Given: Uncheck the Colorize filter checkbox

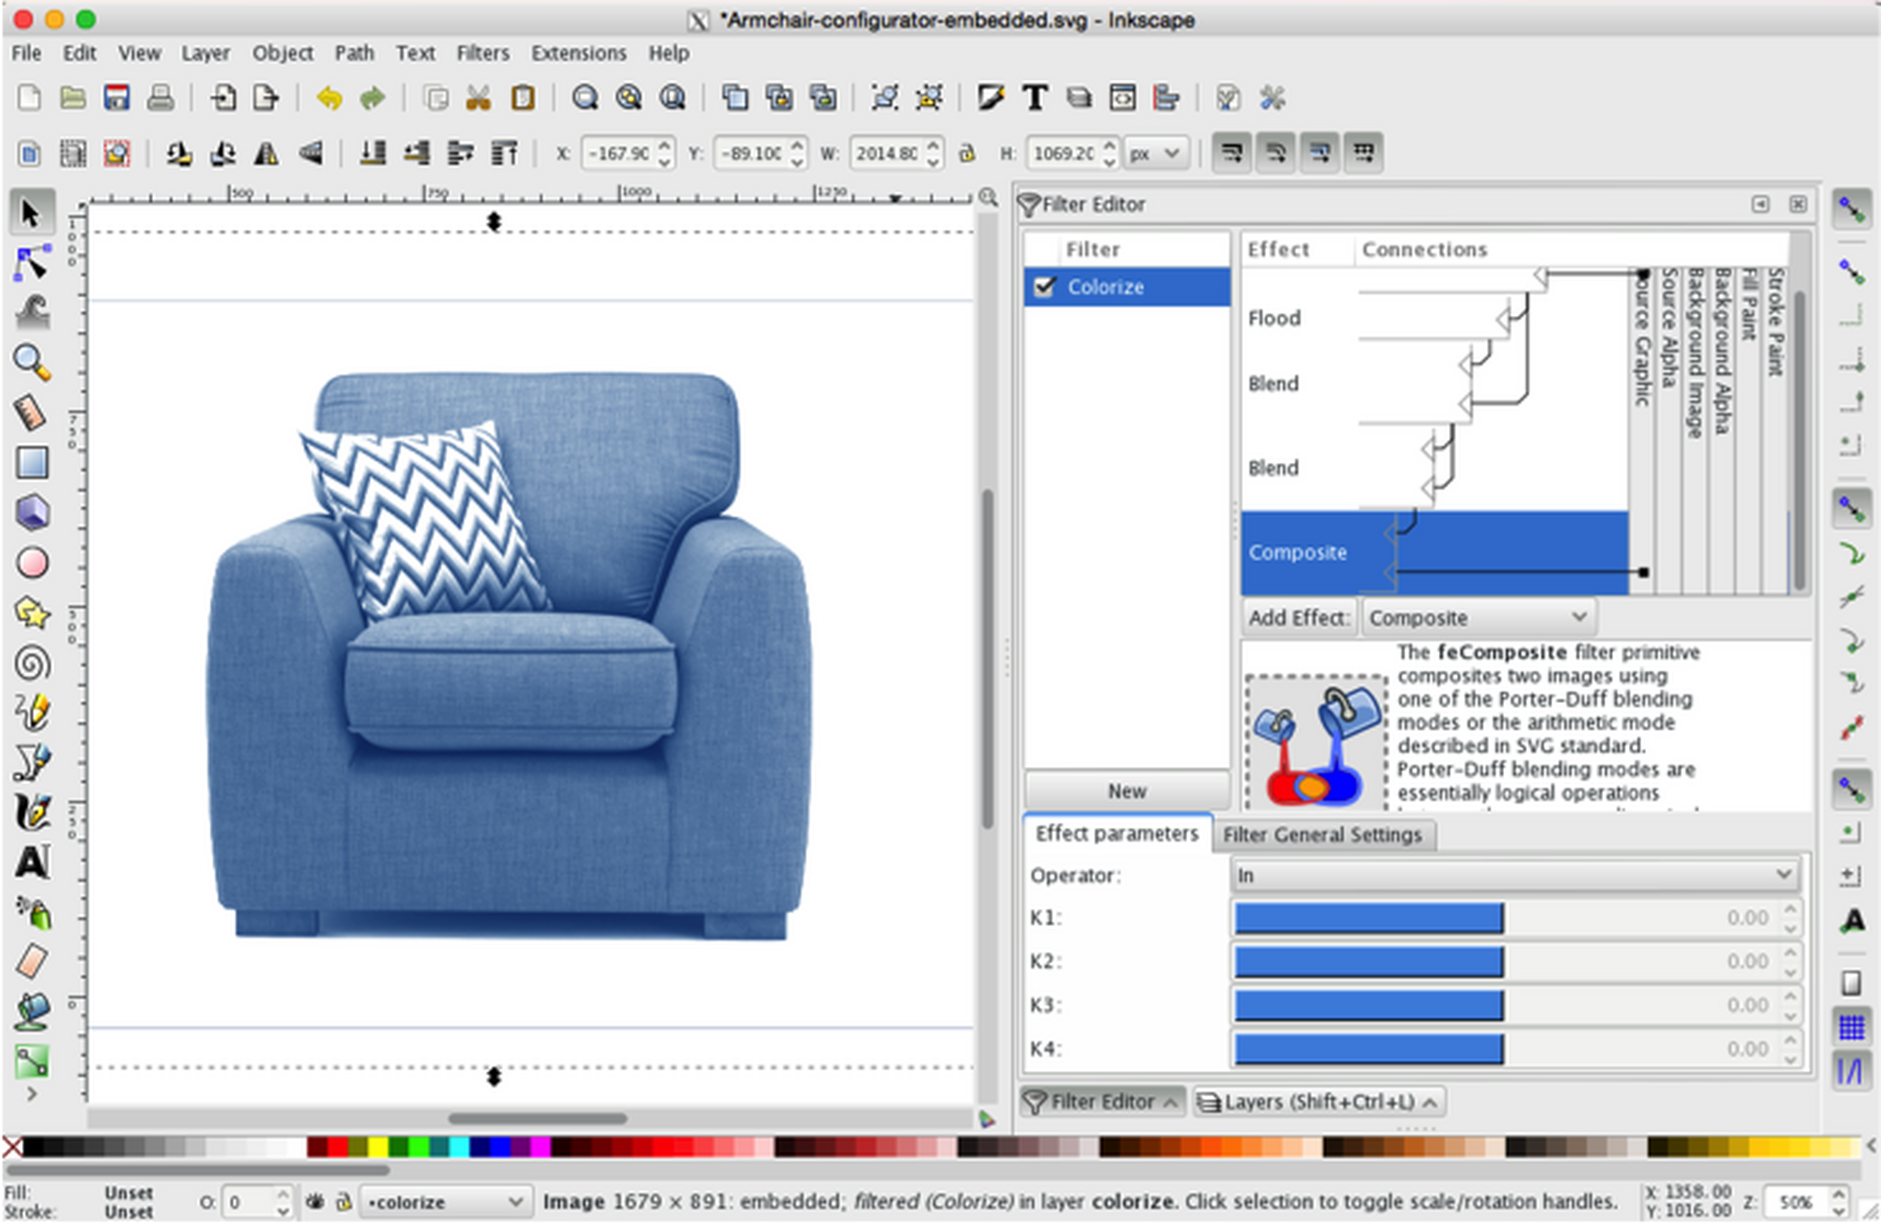Looking at the screenshot, I should pyautogui.click(x=1045, y=287).
